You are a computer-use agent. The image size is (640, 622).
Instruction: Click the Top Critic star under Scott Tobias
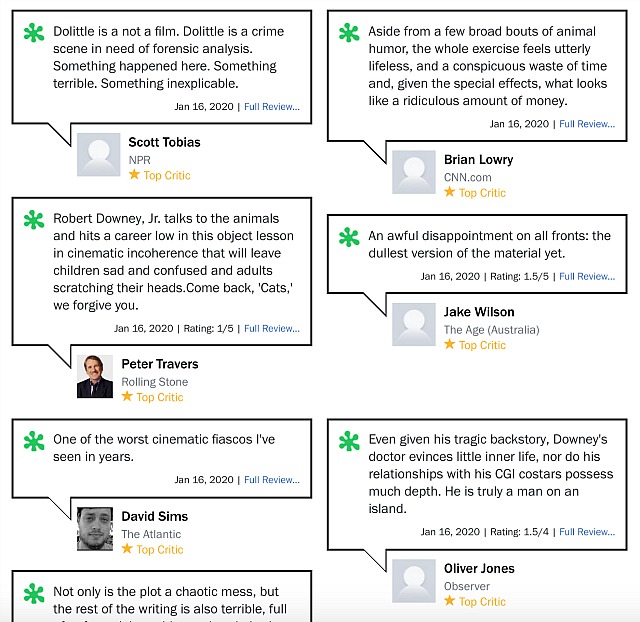tap(135, 175)
